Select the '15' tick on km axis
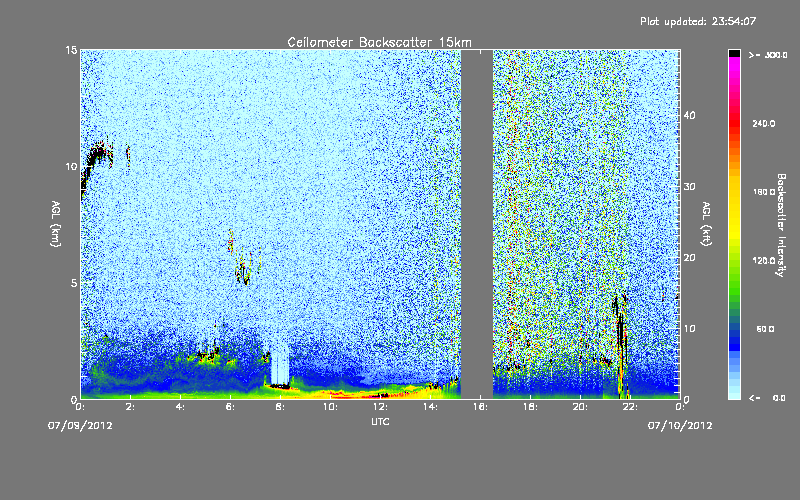This screenshot has width=800, height=500. (x=71, y=50)
